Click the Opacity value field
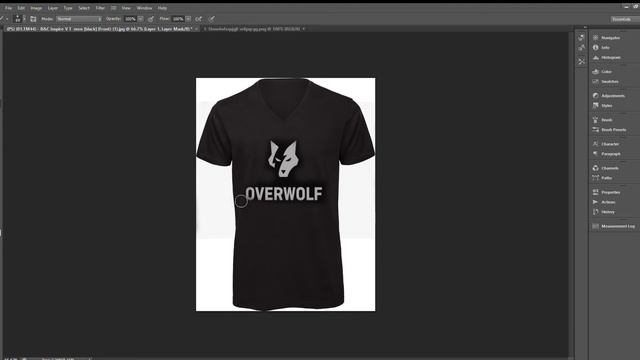This screenshot has width=640, height=360. 130,19
